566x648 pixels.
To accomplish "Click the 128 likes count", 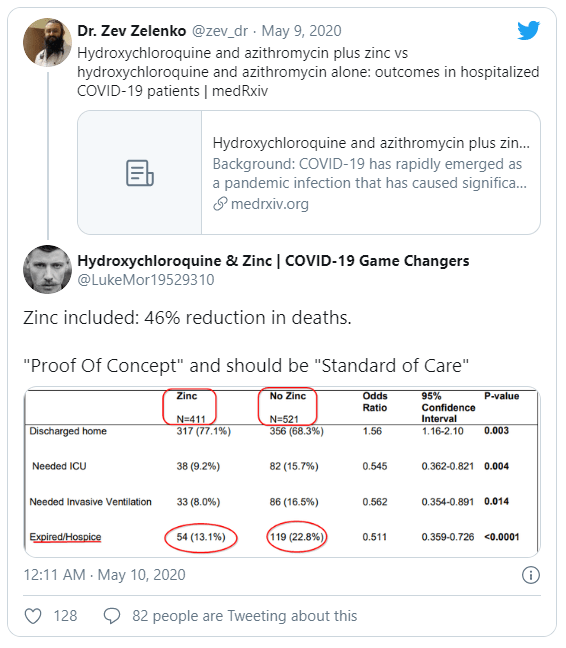I will pyautogui.click(x=65, y=616).
